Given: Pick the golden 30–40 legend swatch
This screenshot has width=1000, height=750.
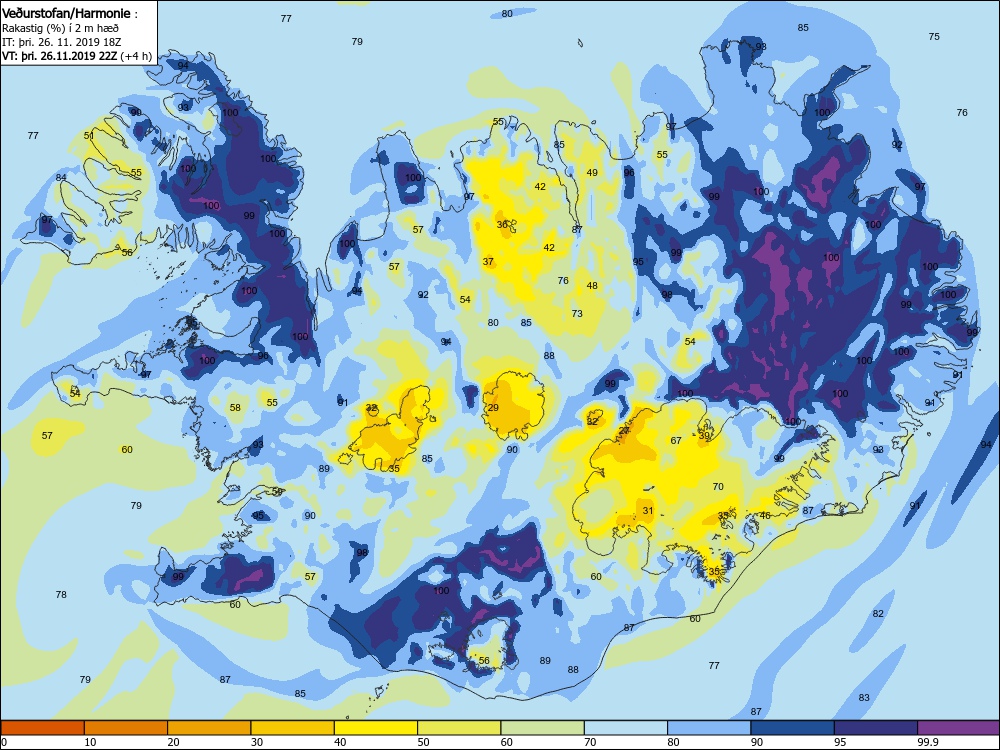Looking at the screenshot, I should point(293,728).
